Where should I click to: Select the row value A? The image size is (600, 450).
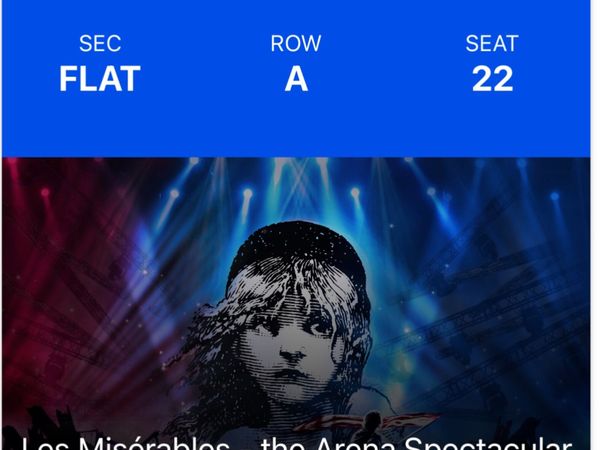pos(296,79)
